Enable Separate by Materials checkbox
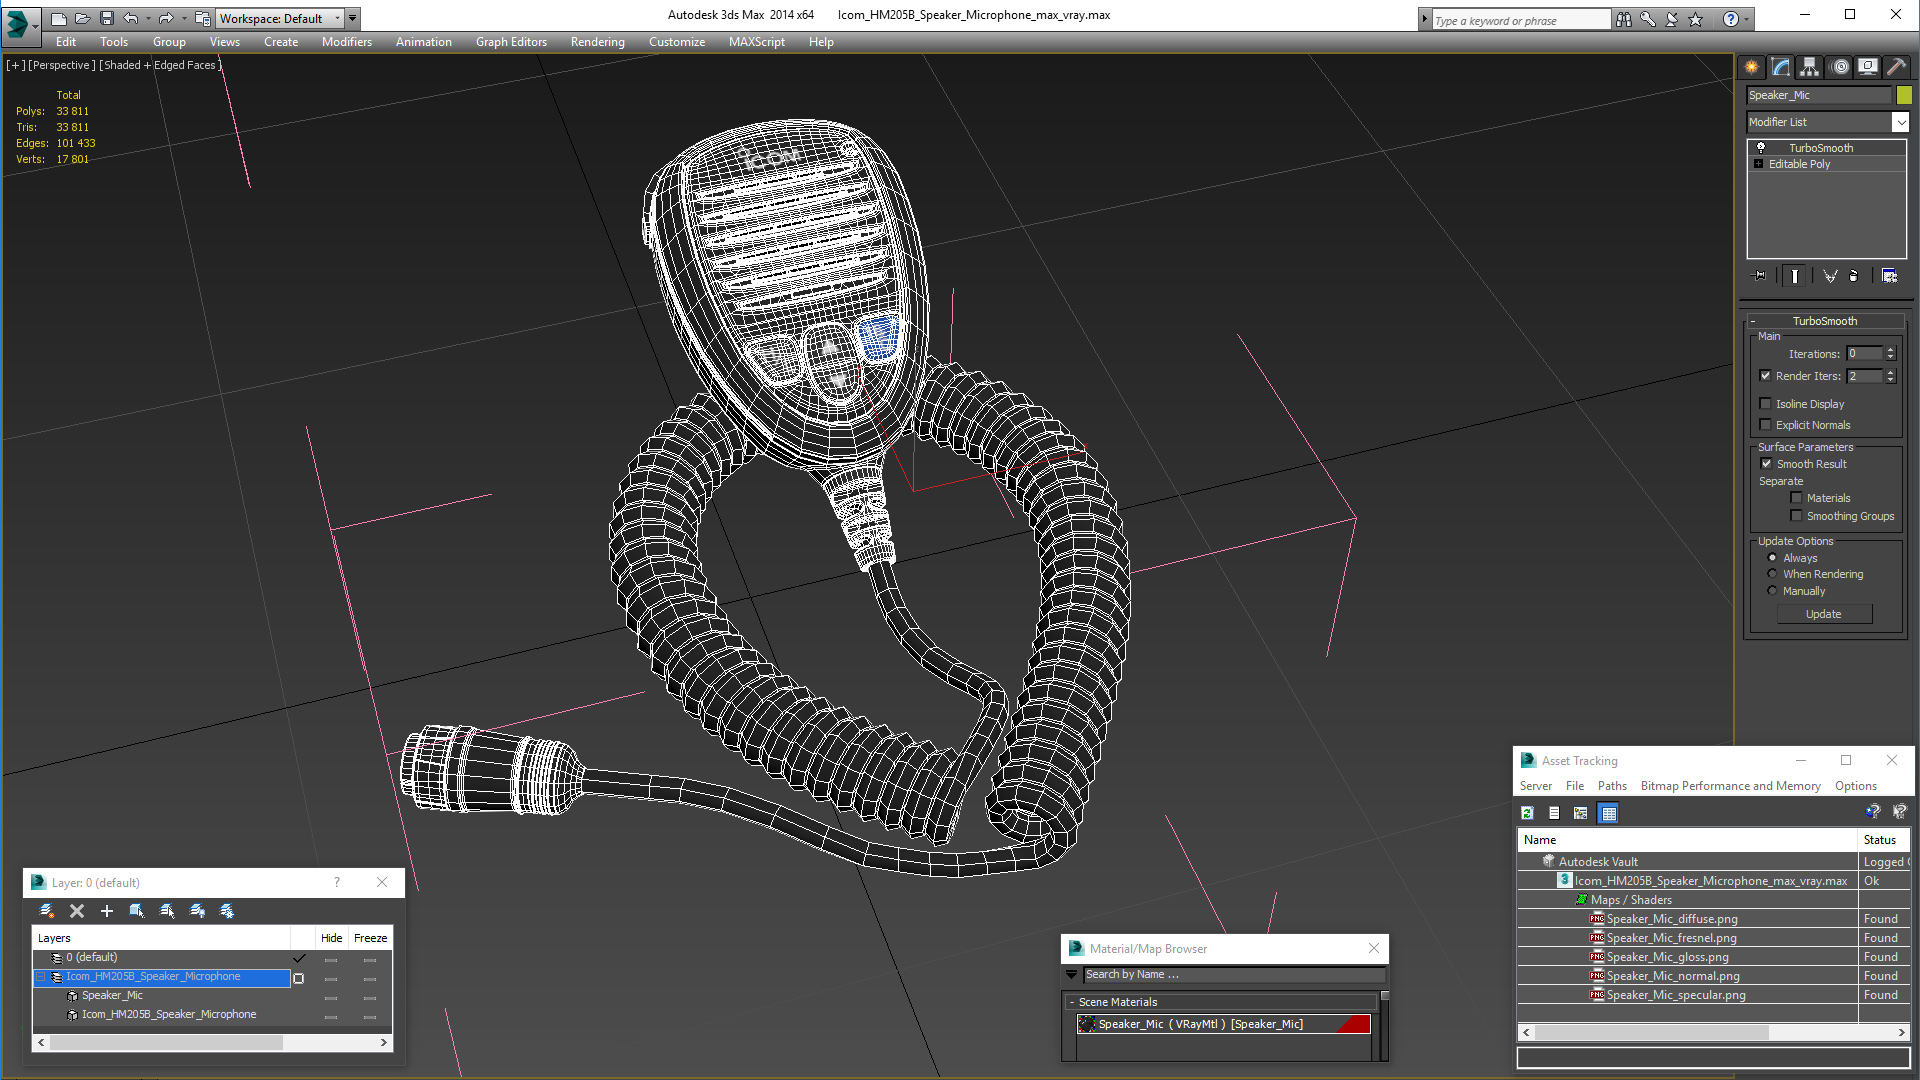1920x1080 pixels. tap(1796, 498)
